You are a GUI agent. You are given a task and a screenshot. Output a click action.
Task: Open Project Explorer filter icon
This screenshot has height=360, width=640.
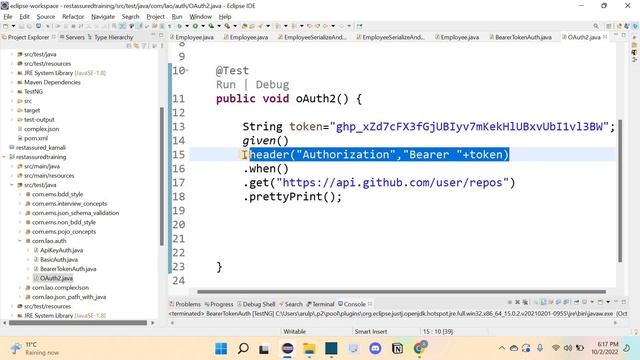144,46
